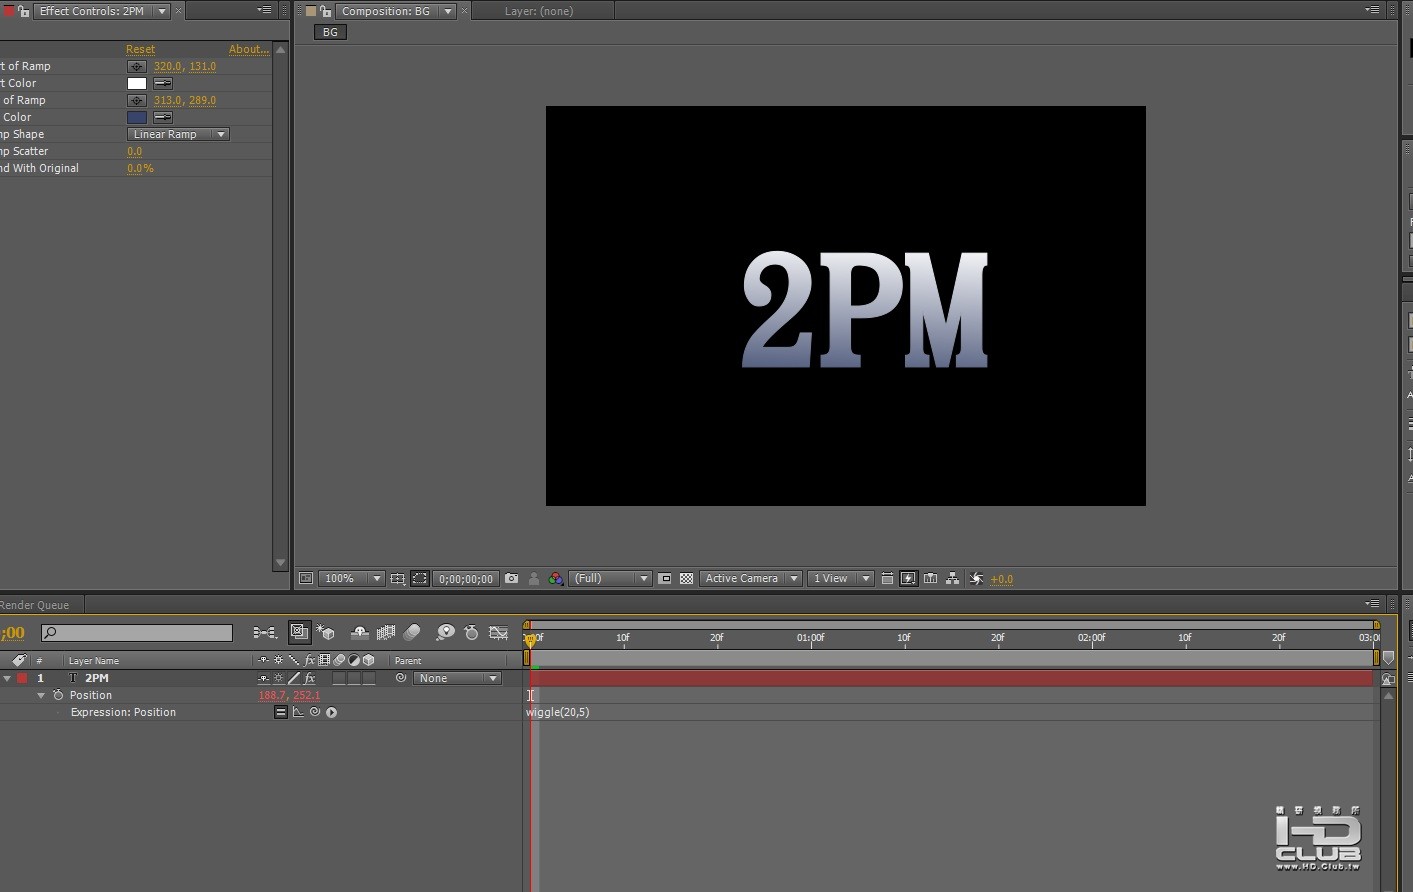
Task: Click the dark blue End Color swatch
Action: click(x=137, y=118)
